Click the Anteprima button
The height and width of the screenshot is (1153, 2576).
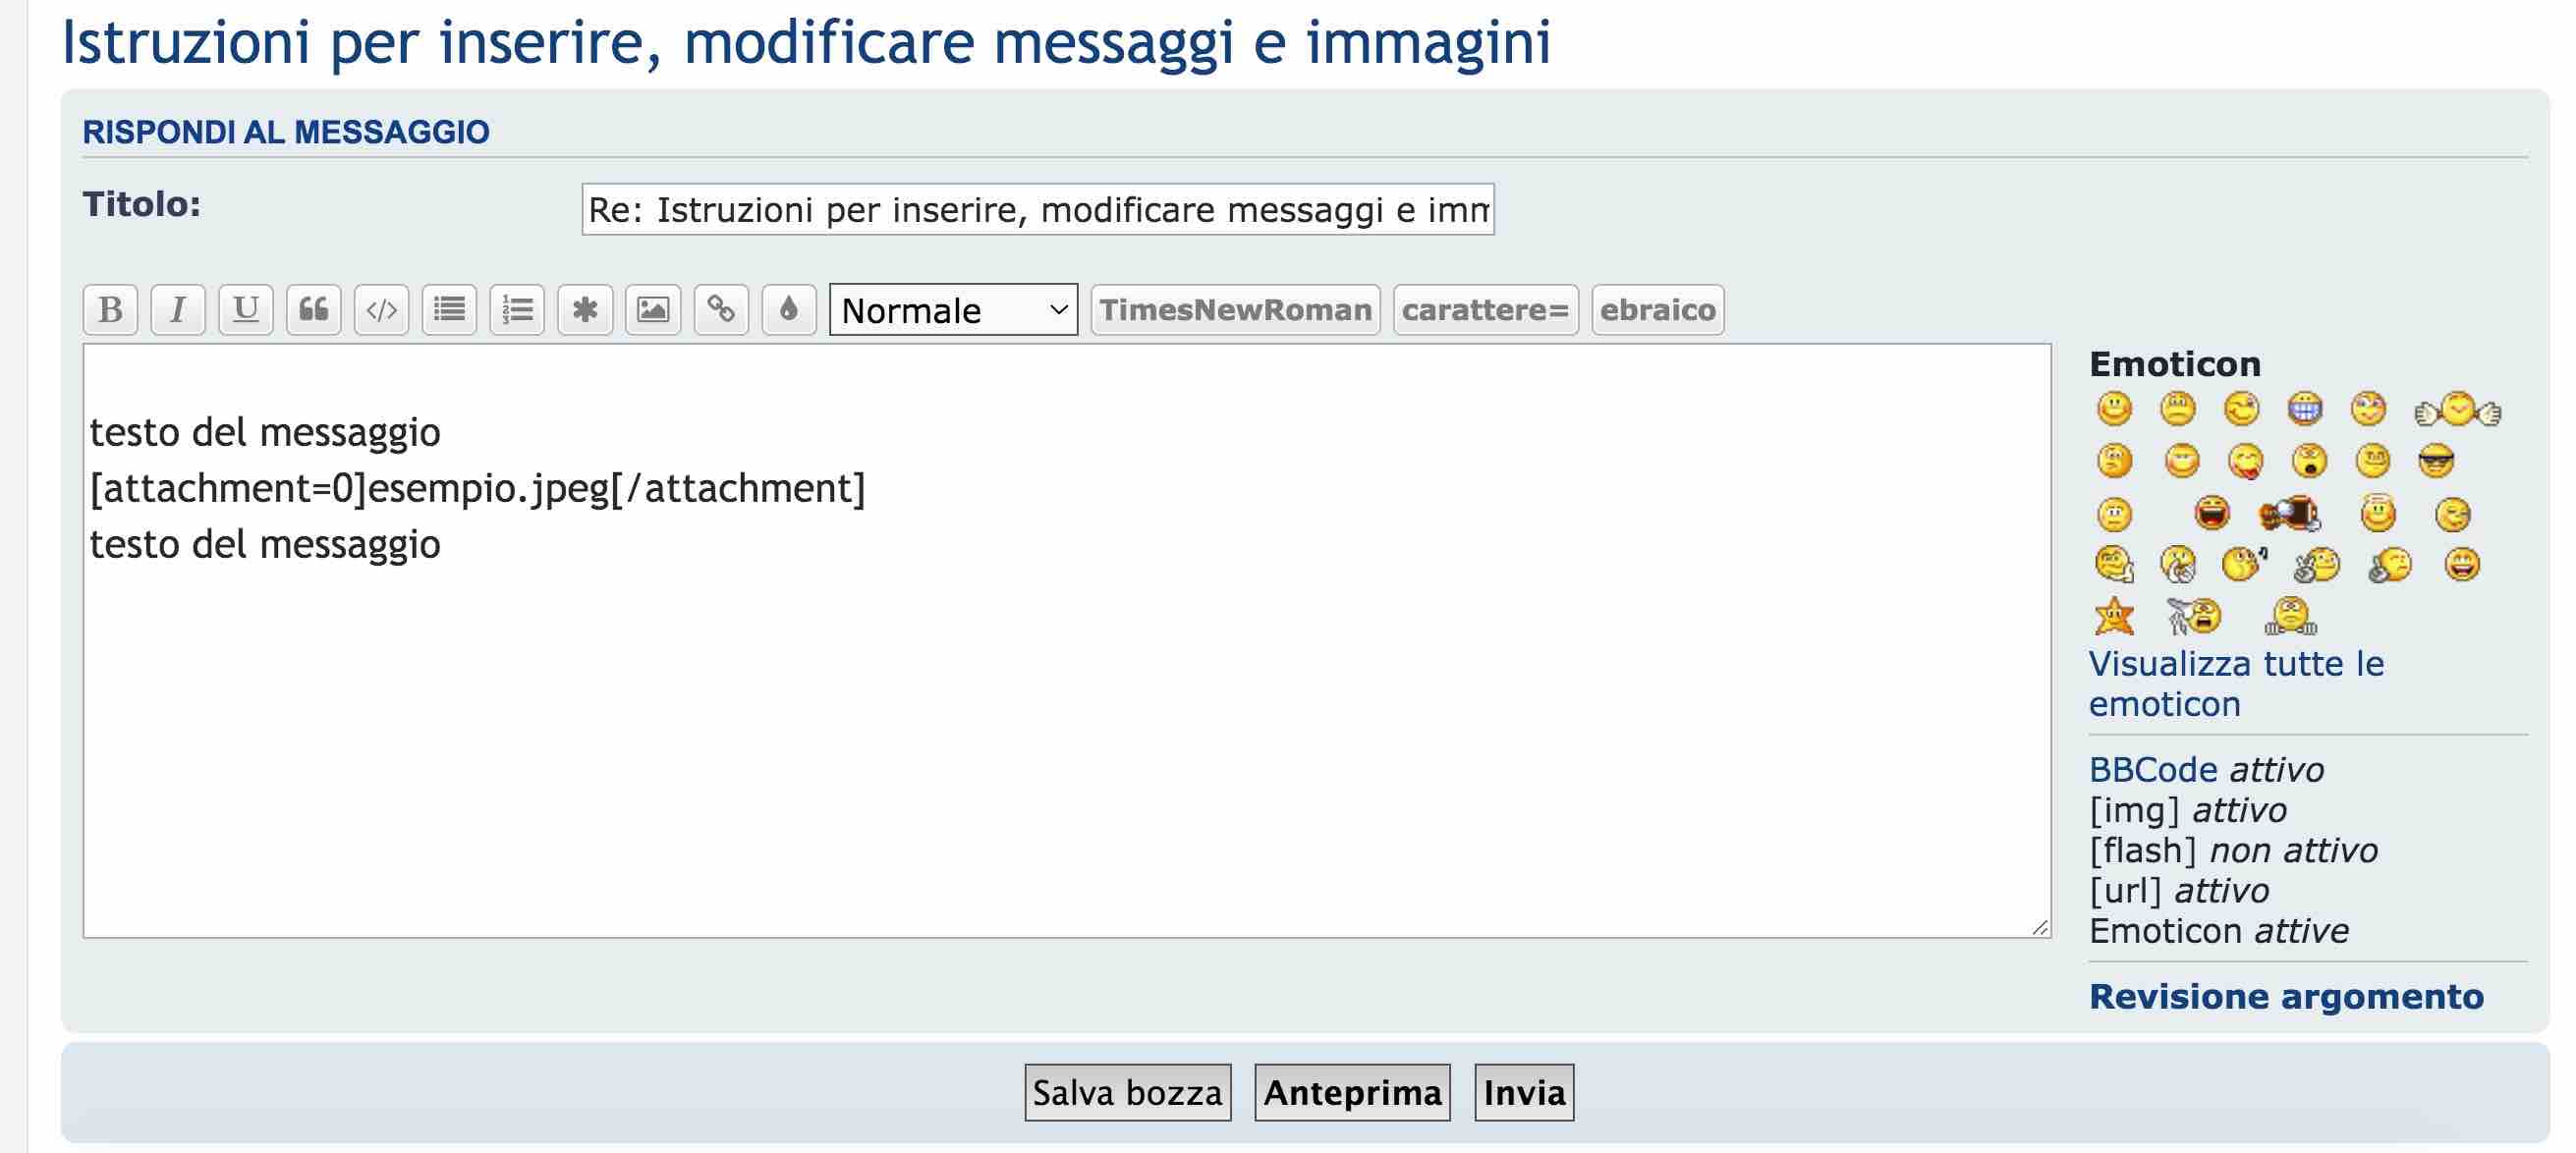click(x=1352, y=1092)
